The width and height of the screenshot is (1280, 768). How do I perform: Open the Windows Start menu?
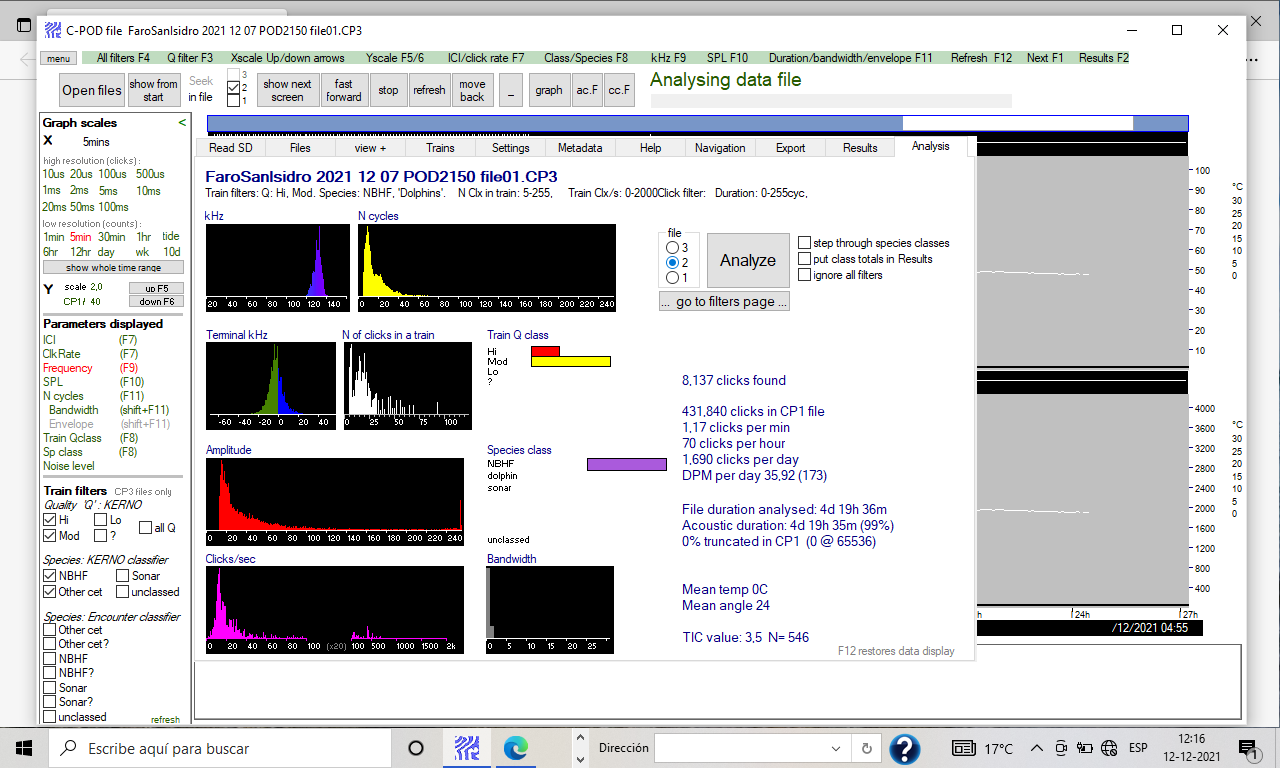pos(24,748)
